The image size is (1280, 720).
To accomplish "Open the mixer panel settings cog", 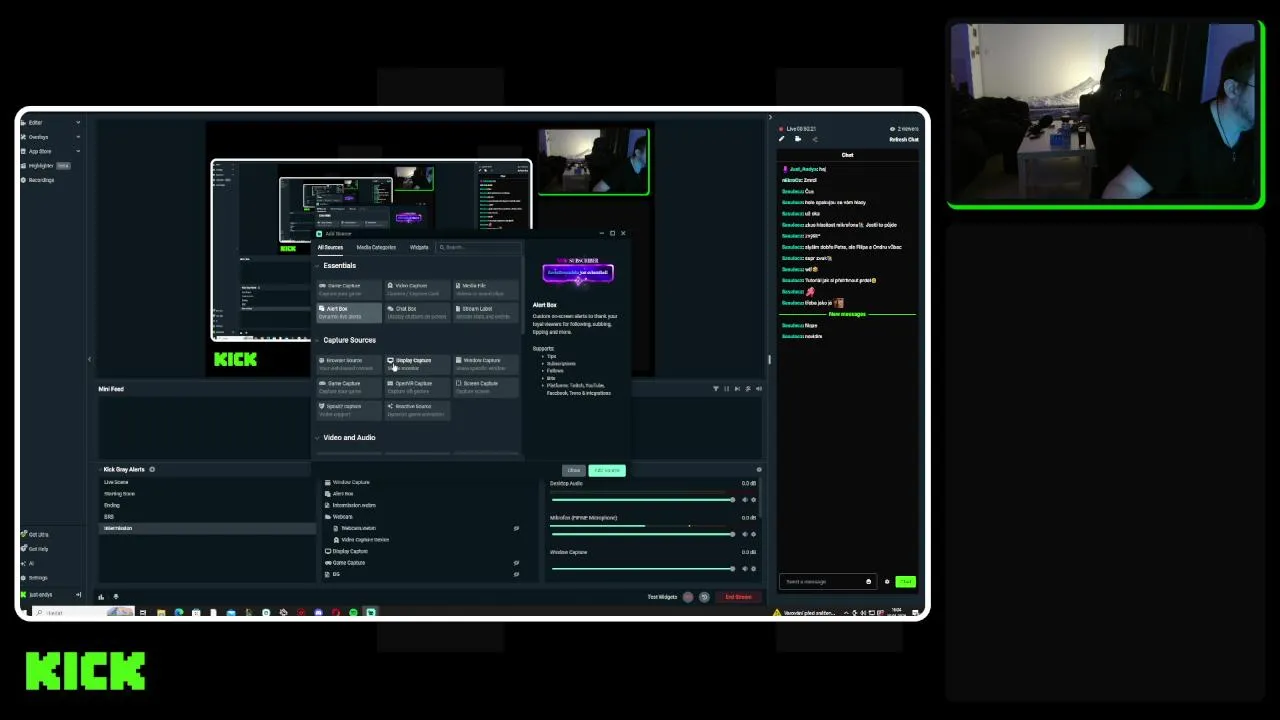I will point(758,470).
